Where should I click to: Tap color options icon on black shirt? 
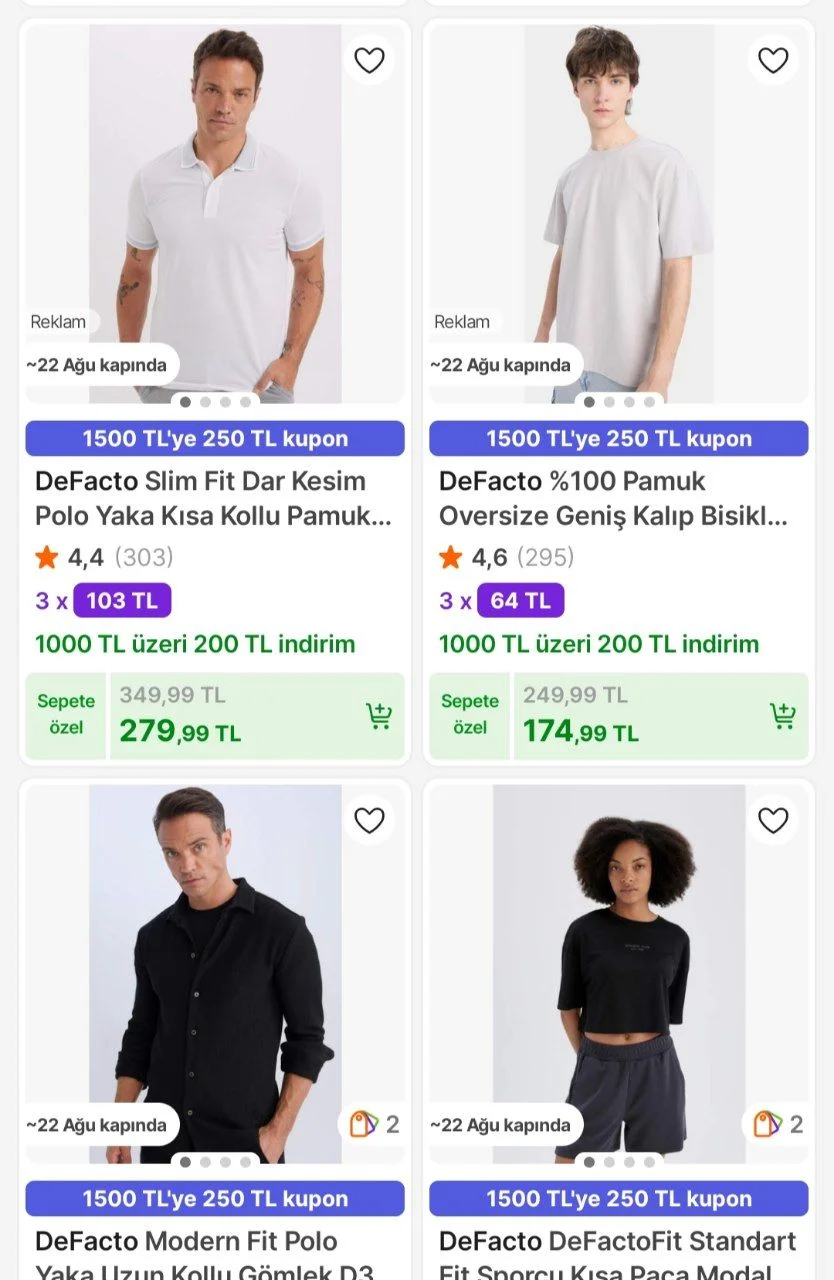pos(364,1124)
